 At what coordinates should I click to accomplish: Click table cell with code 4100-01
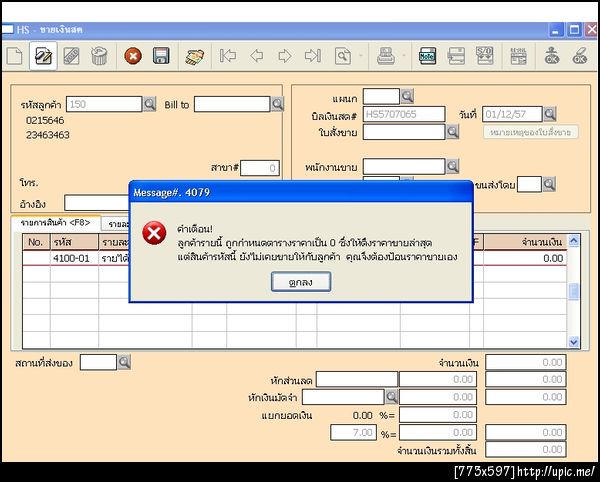coord(74,258)
